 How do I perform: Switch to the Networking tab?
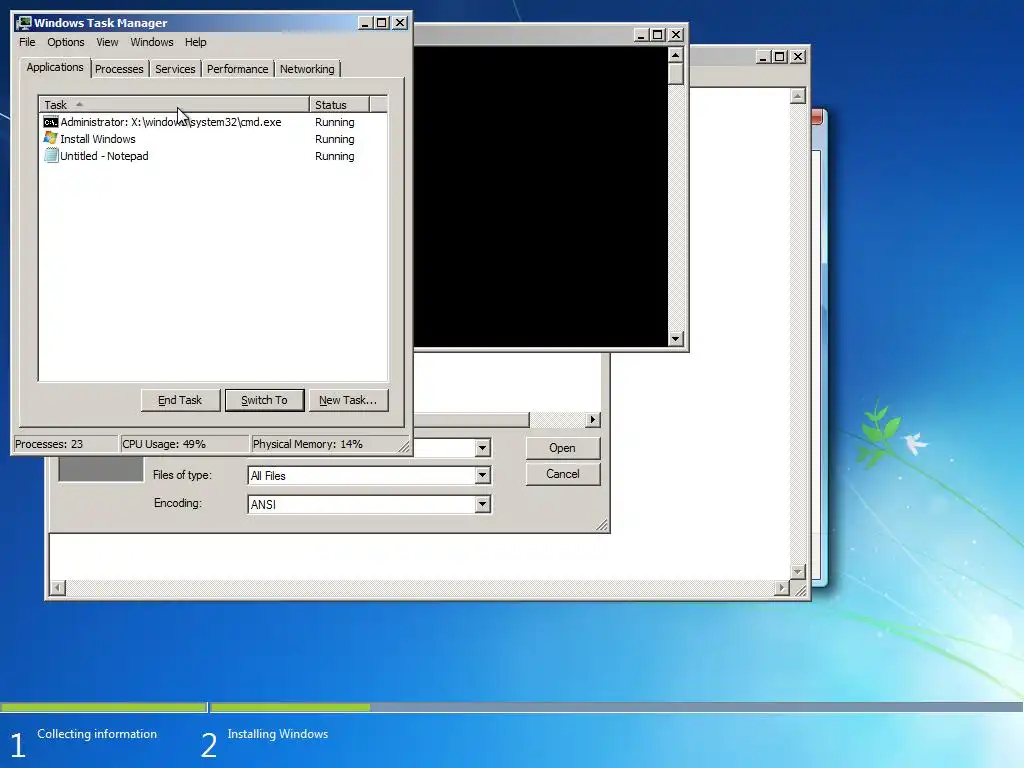click(x=307, y=69)
